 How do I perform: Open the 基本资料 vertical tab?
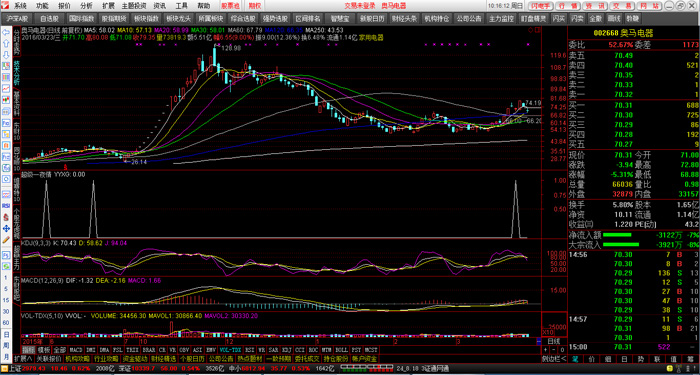click(x=17, y=96)
